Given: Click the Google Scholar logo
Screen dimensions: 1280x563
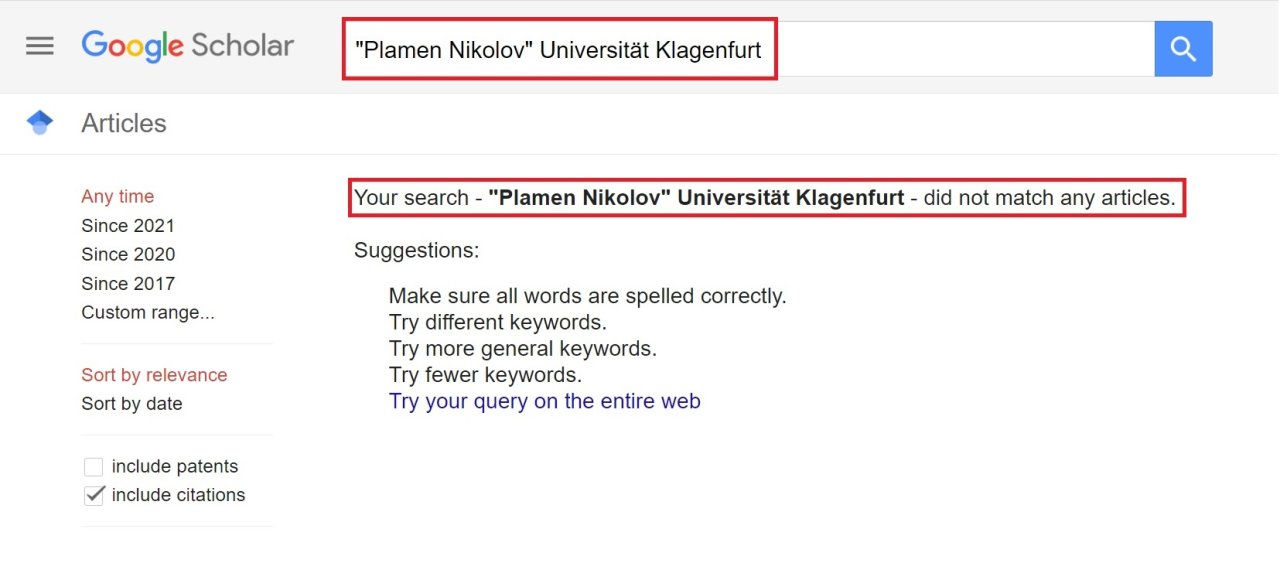Looking at the screenshot, I should pos(188,46).
